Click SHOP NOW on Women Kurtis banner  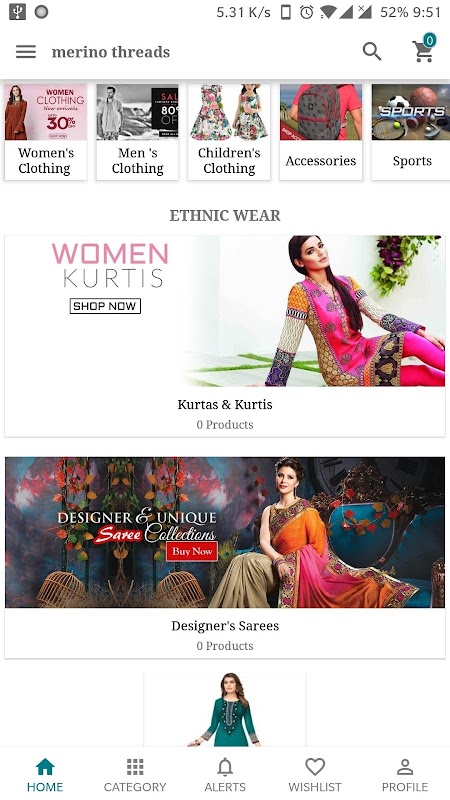pyautogui.click(x=105, y=306)
